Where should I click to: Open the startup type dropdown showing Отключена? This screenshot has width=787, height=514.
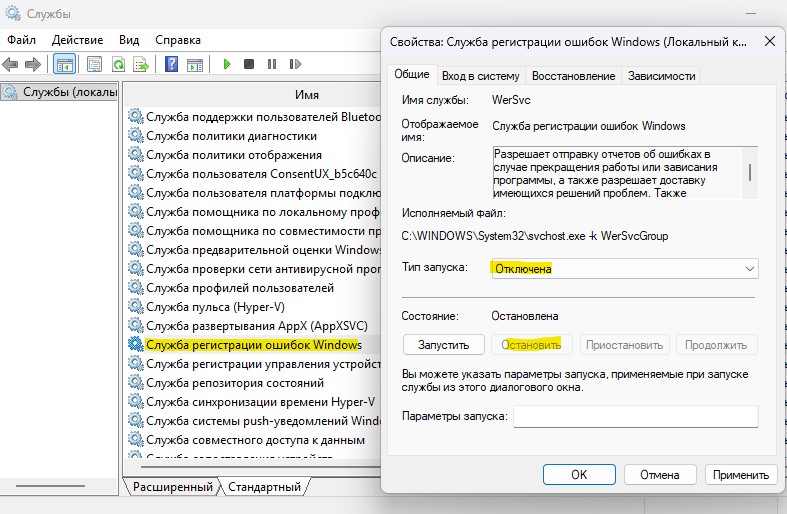623,268
